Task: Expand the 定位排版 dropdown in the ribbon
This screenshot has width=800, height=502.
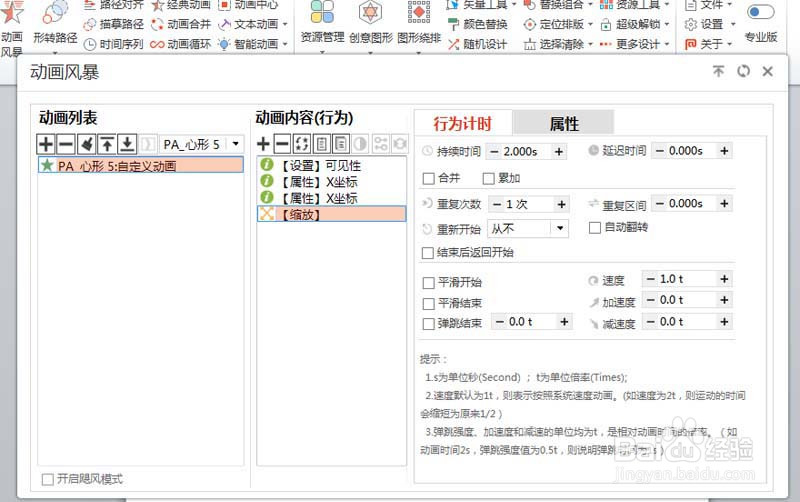Action: point(590,24)
